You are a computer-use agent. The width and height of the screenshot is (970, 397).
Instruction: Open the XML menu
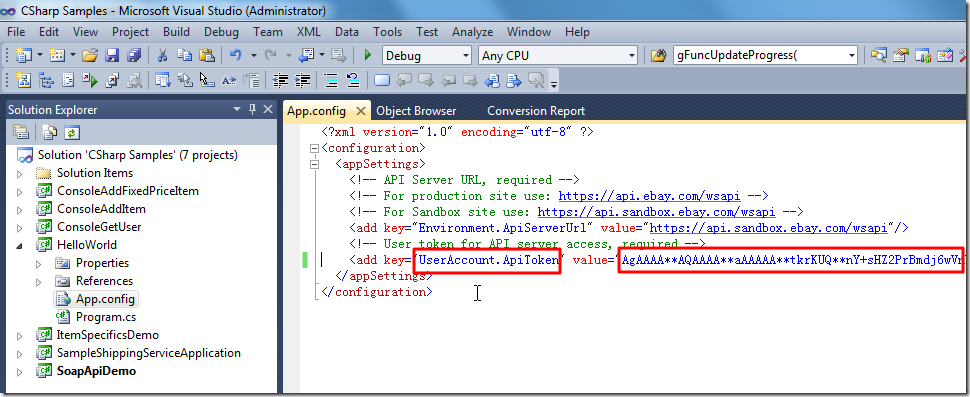click(x=309, y=32)
